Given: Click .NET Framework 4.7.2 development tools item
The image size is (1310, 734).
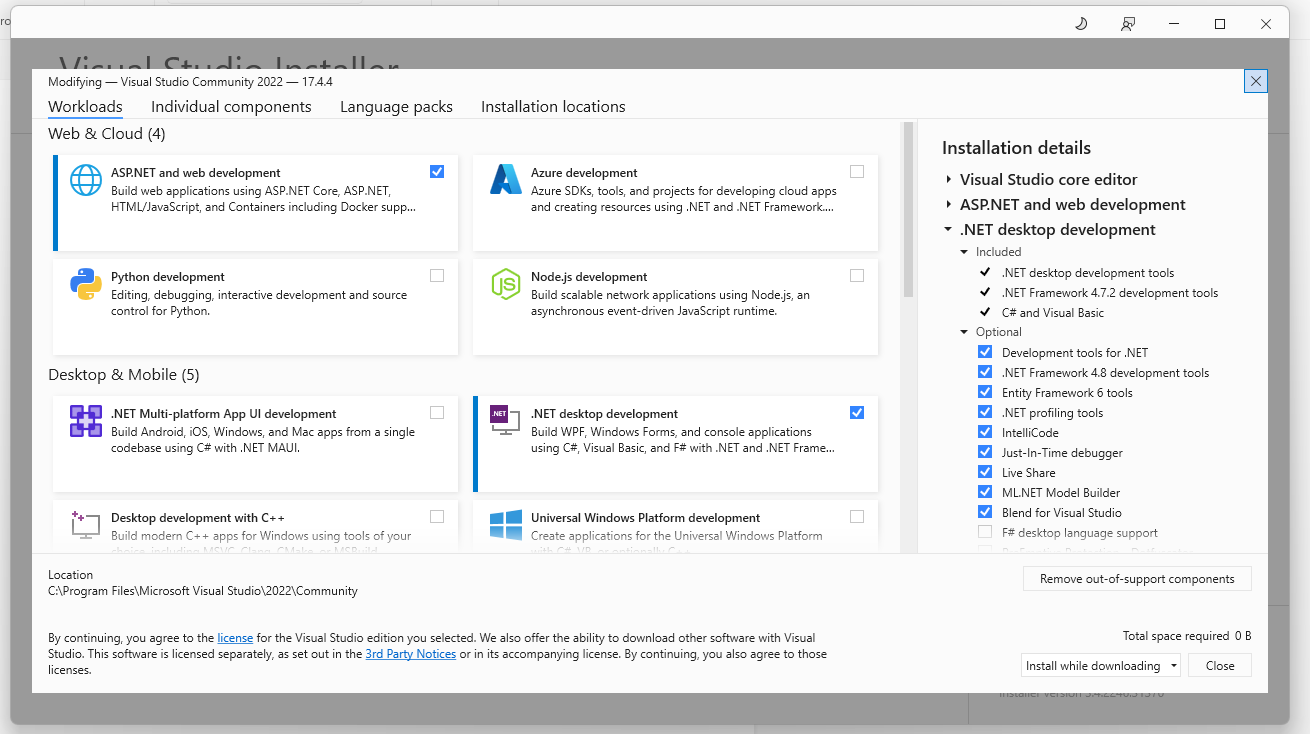Looking at the screenshot, I should [1110, 293].
